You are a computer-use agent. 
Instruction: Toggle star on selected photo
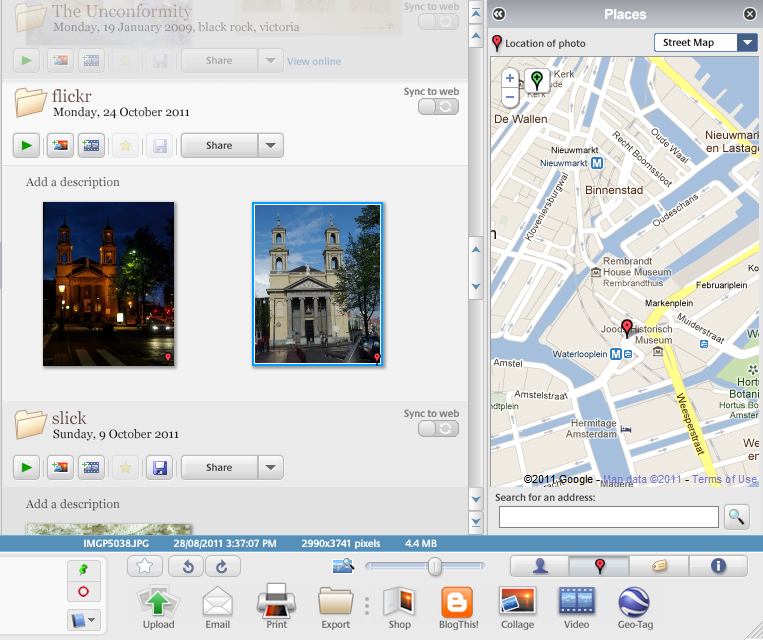tap(145, 566)
